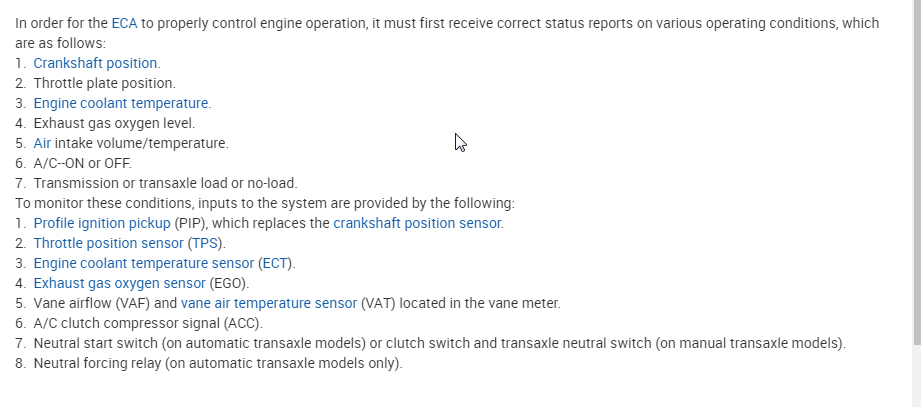Click 'Transmission or transaxle load or no-load' text

click(165, 183)
